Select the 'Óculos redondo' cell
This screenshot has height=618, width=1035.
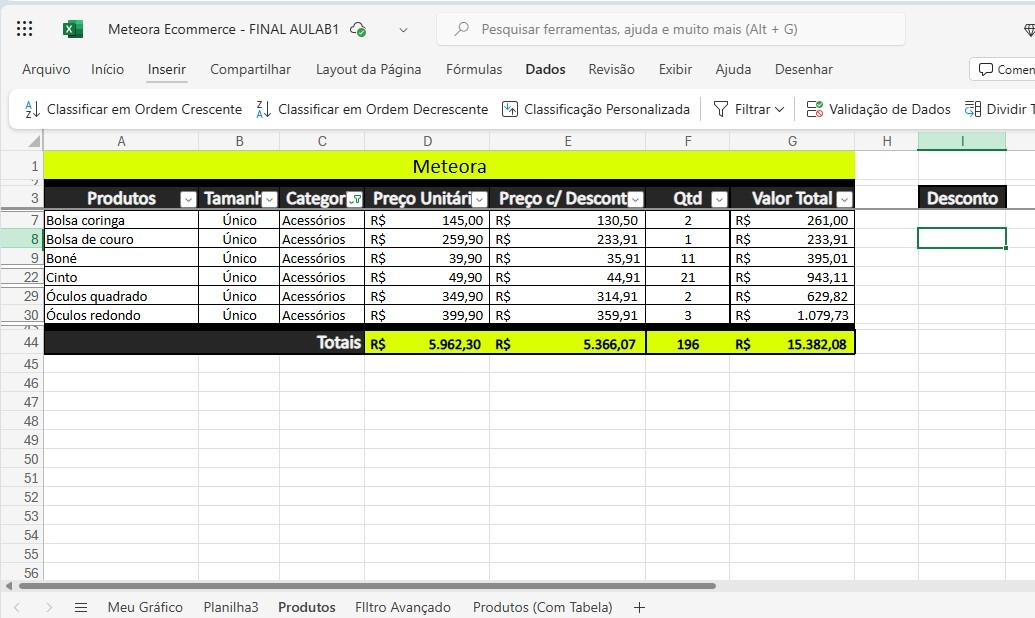121,315
